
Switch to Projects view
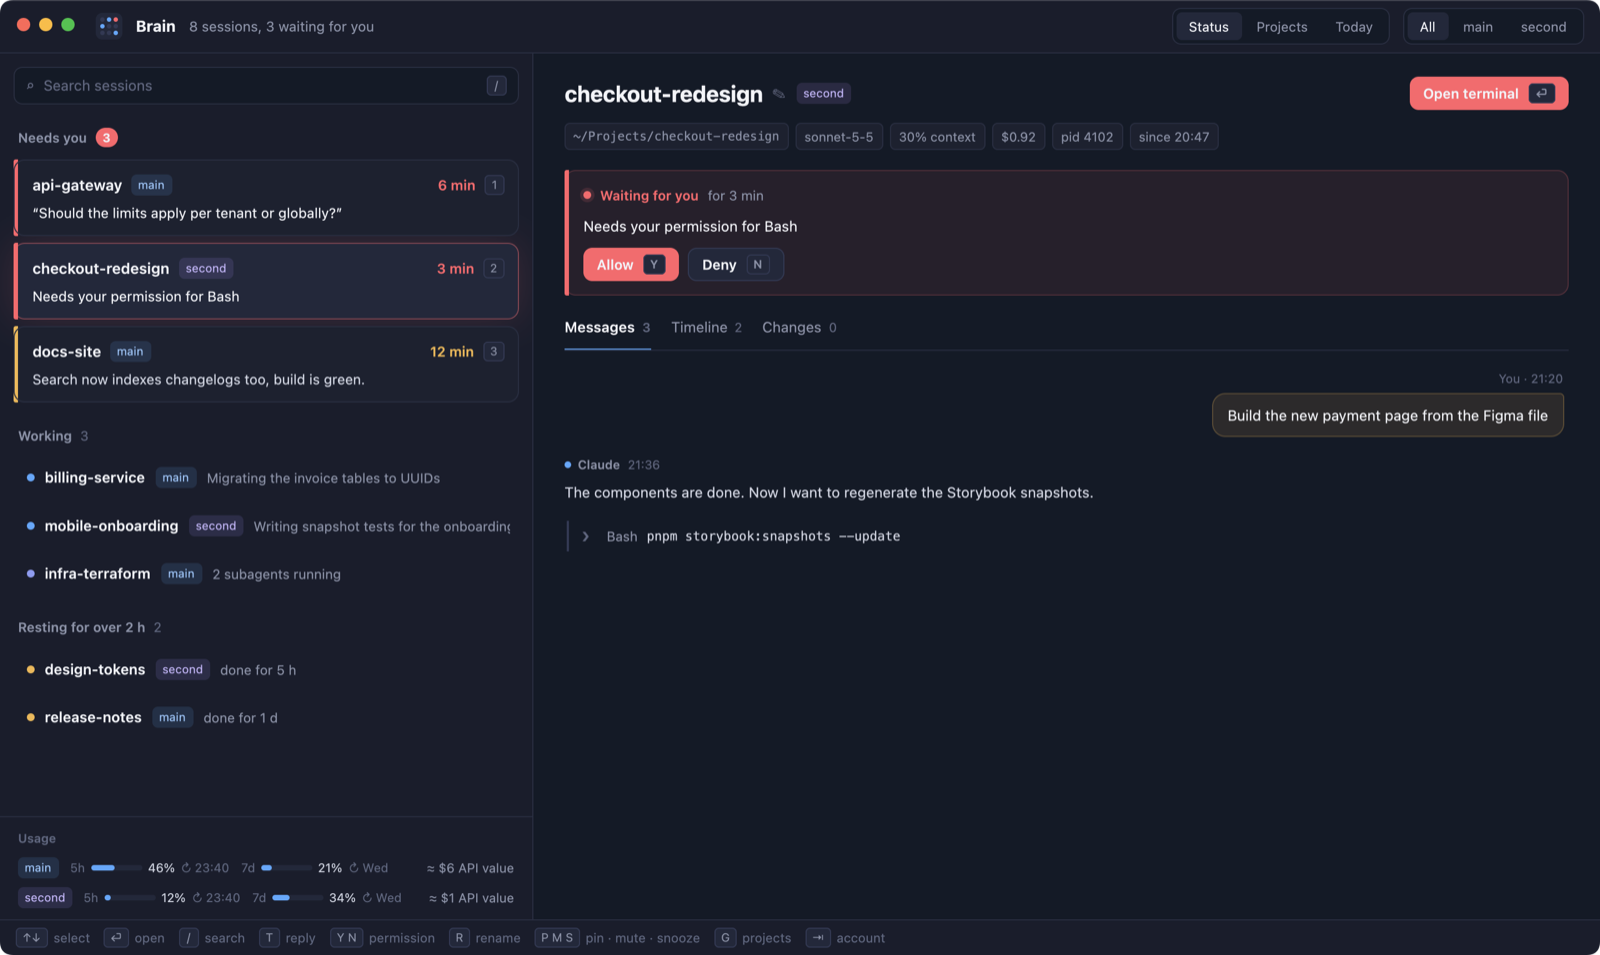pos(1281,27)
